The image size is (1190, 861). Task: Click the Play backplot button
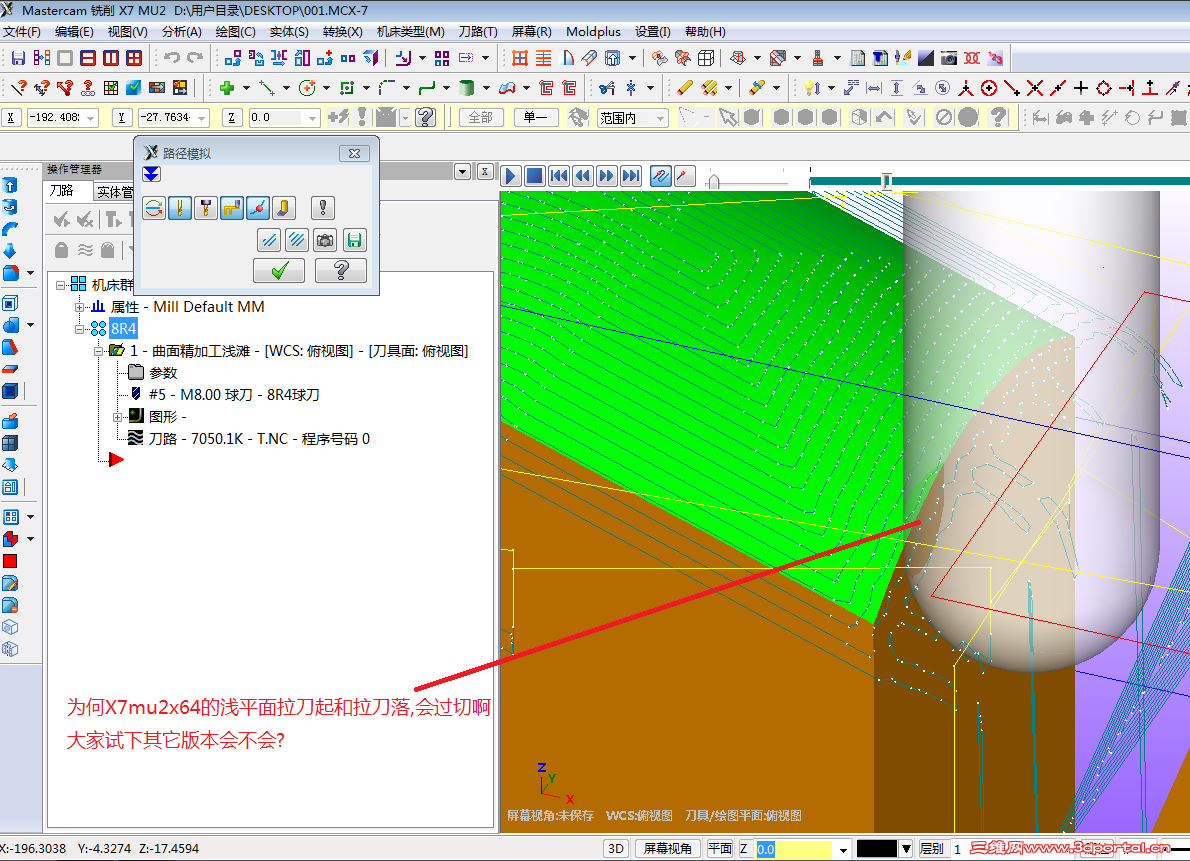pyautogui.click(x=510, y=176)
